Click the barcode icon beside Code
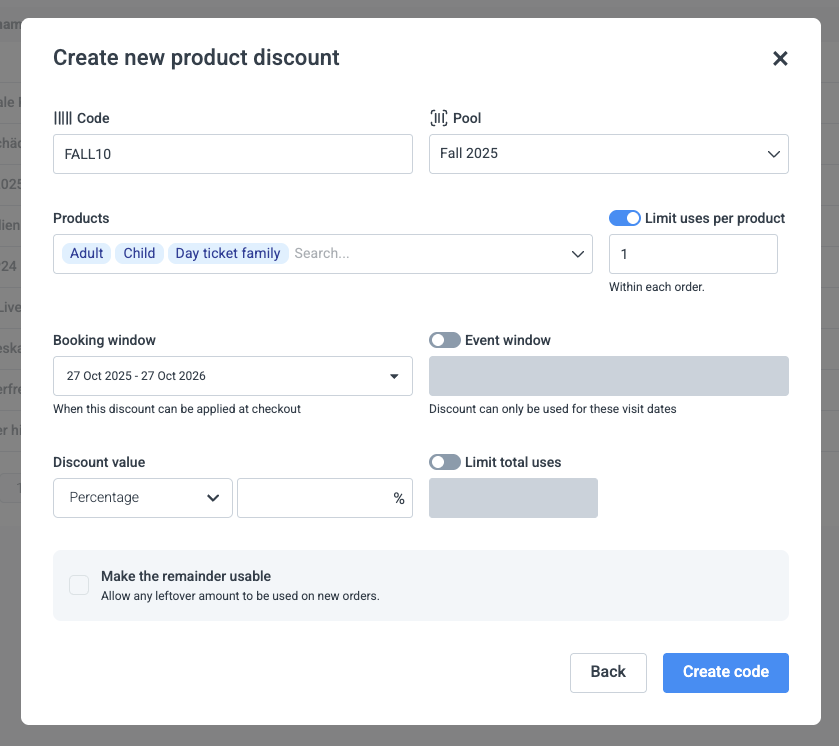 pos(63,118)
